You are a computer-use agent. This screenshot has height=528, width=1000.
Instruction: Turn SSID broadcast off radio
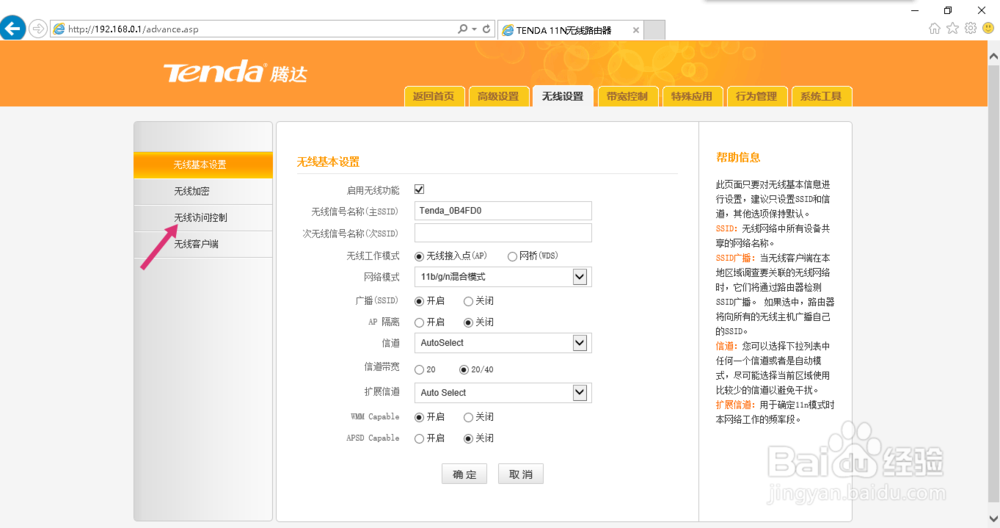point(468,301)
